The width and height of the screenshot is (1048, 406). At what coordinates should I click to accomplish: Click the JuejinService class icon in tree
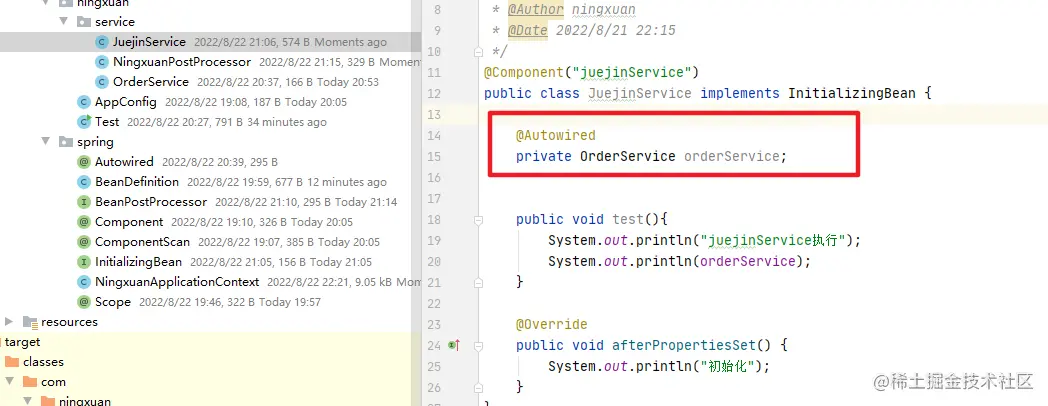pyautogui.click(x=102, y=42)
